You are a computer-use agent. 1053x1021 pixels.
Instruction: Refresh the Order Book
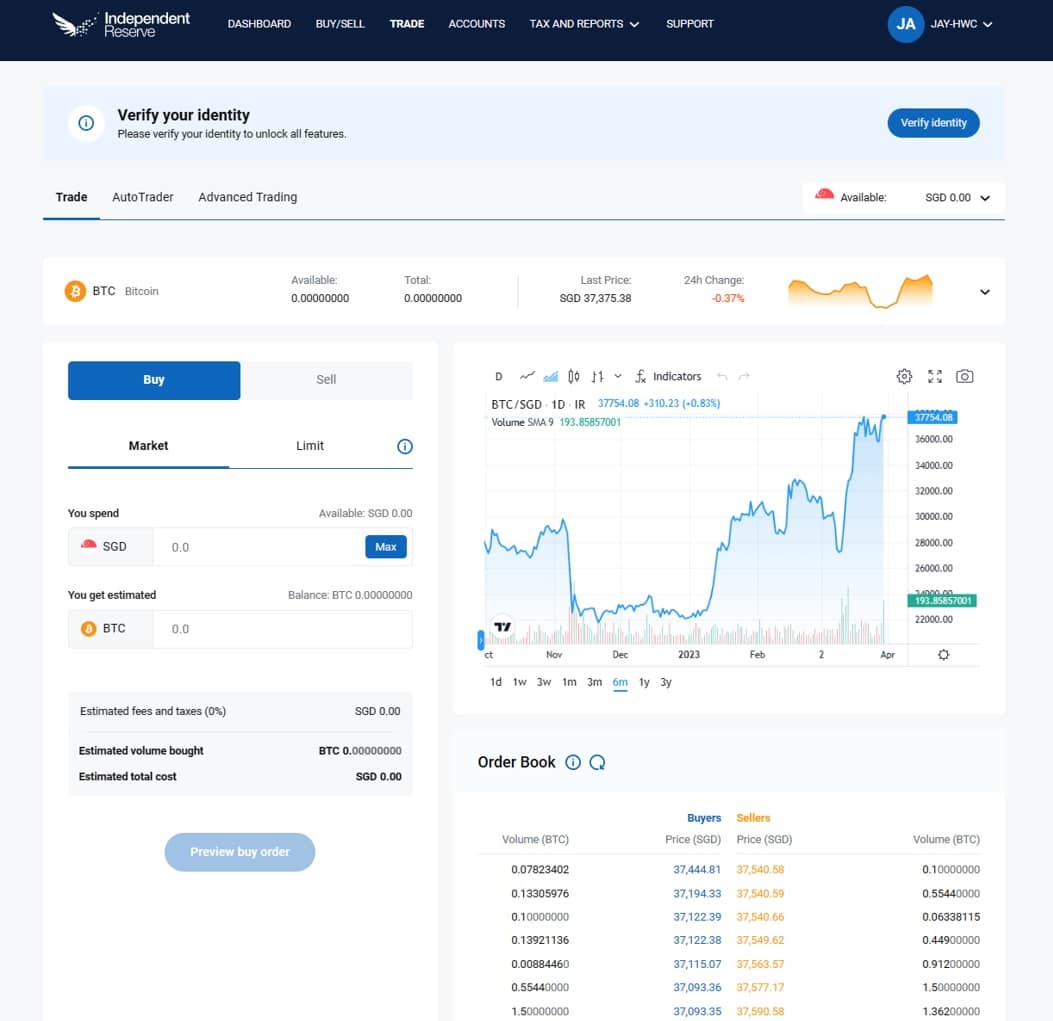tap(597, 762)
